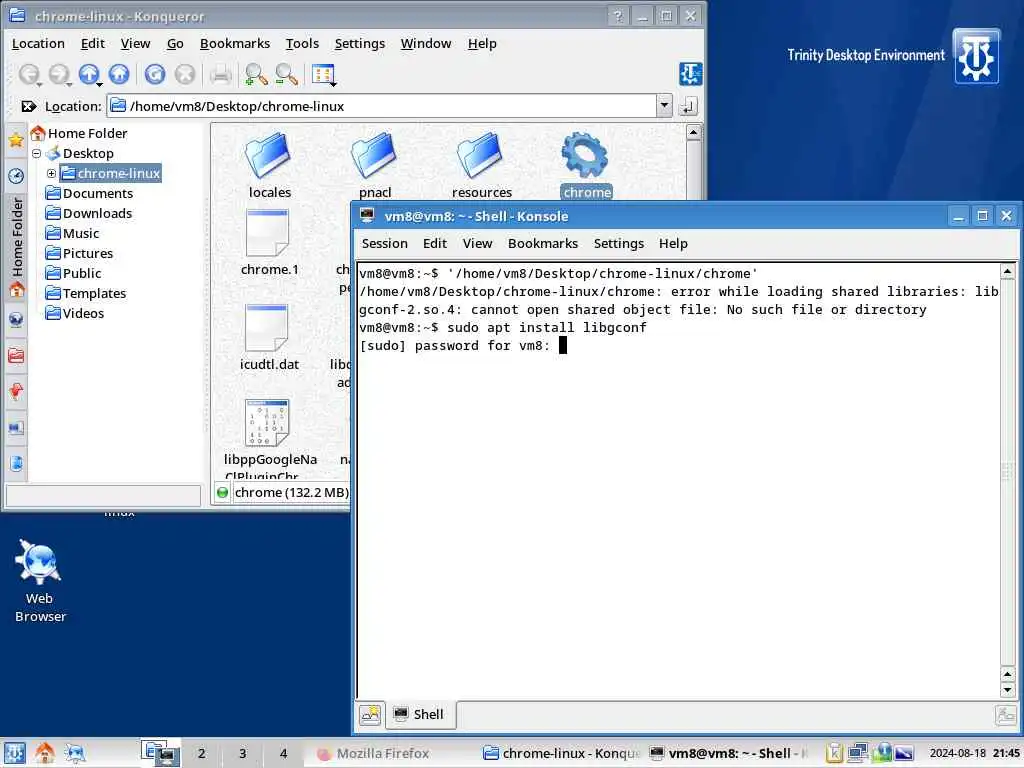This screenshot has width=1024, height=768.
Task: Select the chrome executable gear icon
Action: tap(585, 155)
